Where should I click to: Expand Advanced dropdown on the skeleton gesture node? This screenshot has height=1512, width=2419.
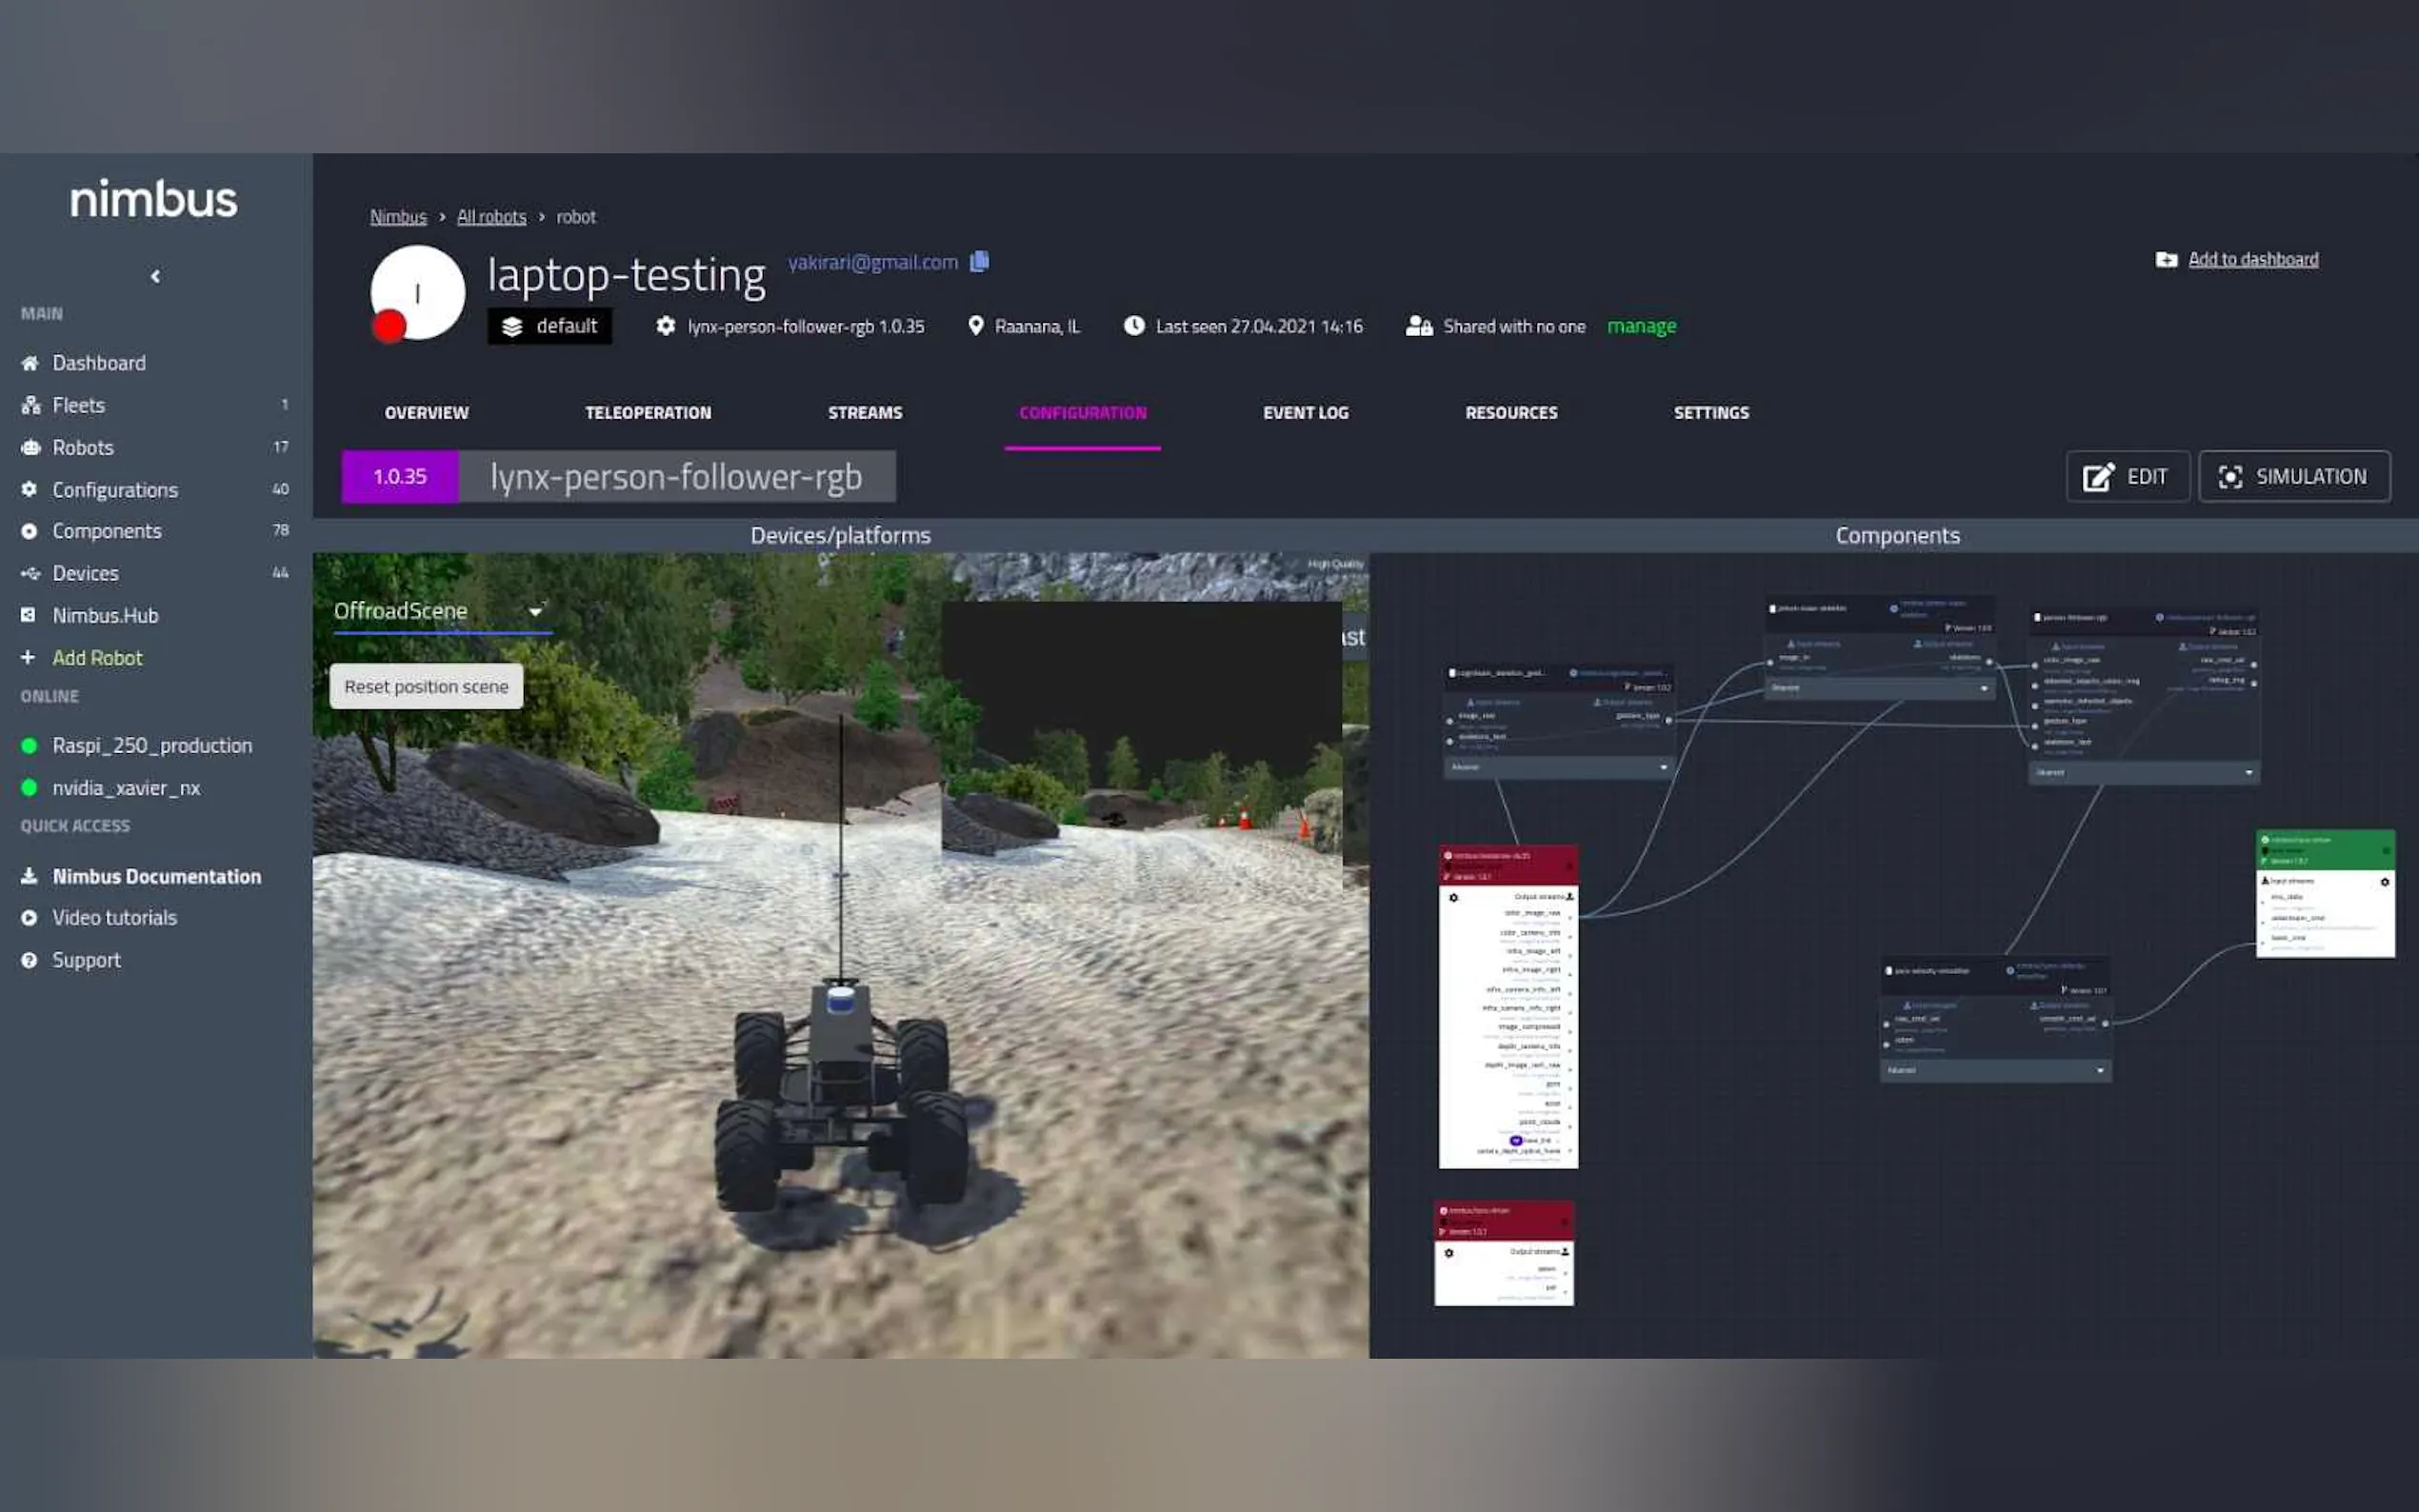1557,767
